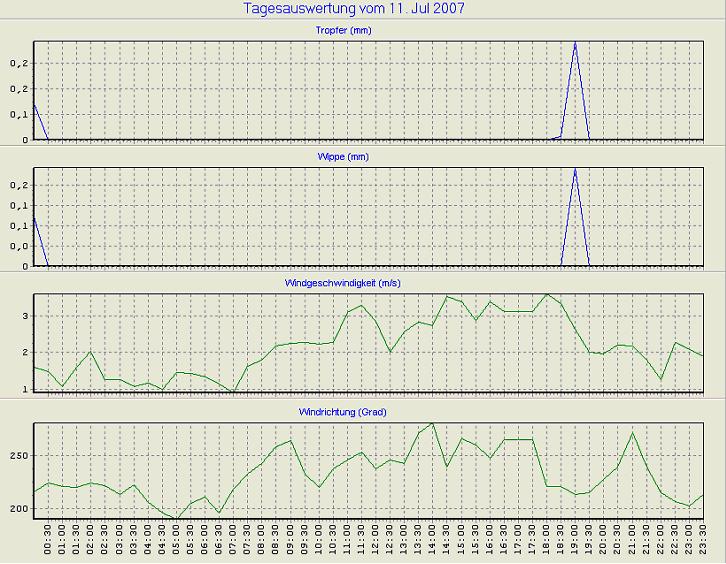Click the 250 label on Windrichtung axis
Screen dimensions: 726x564
click(17, 455)
